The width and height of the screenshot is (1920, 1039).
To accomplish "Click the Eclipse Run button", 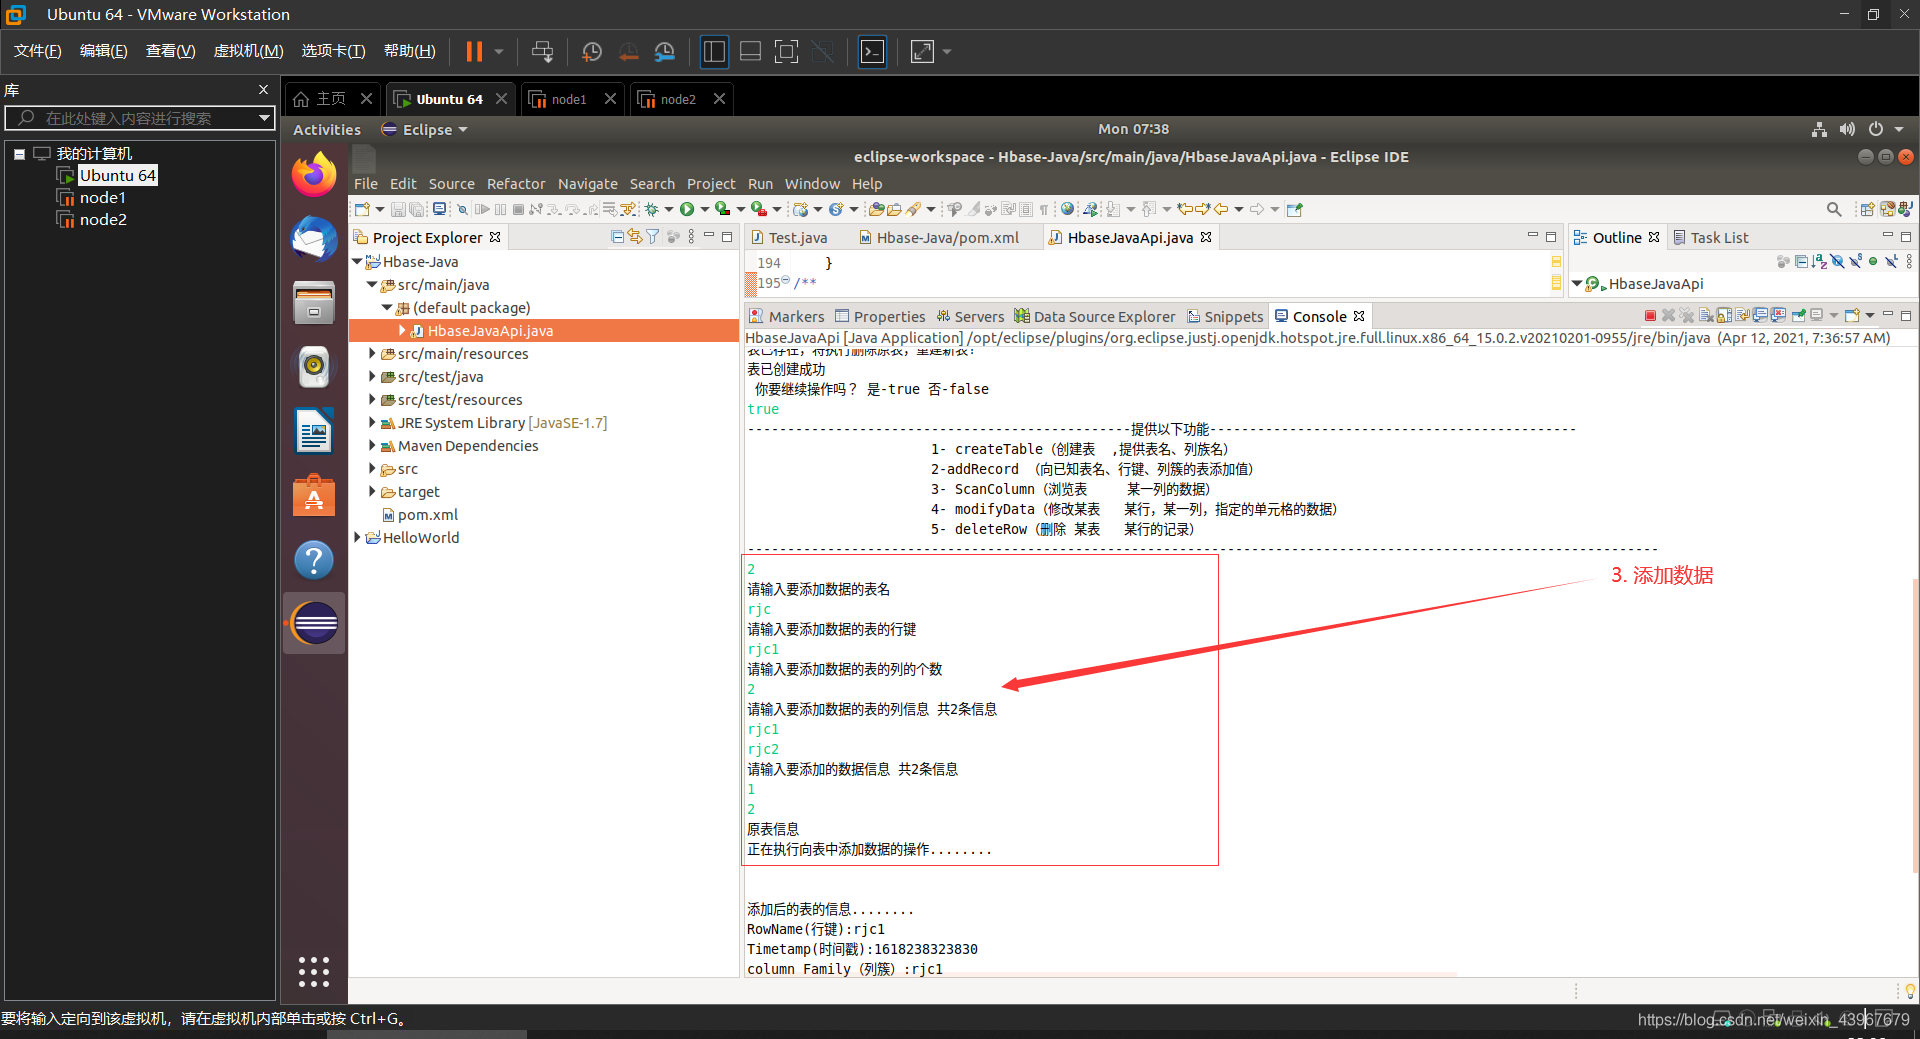I will point(687,209).
